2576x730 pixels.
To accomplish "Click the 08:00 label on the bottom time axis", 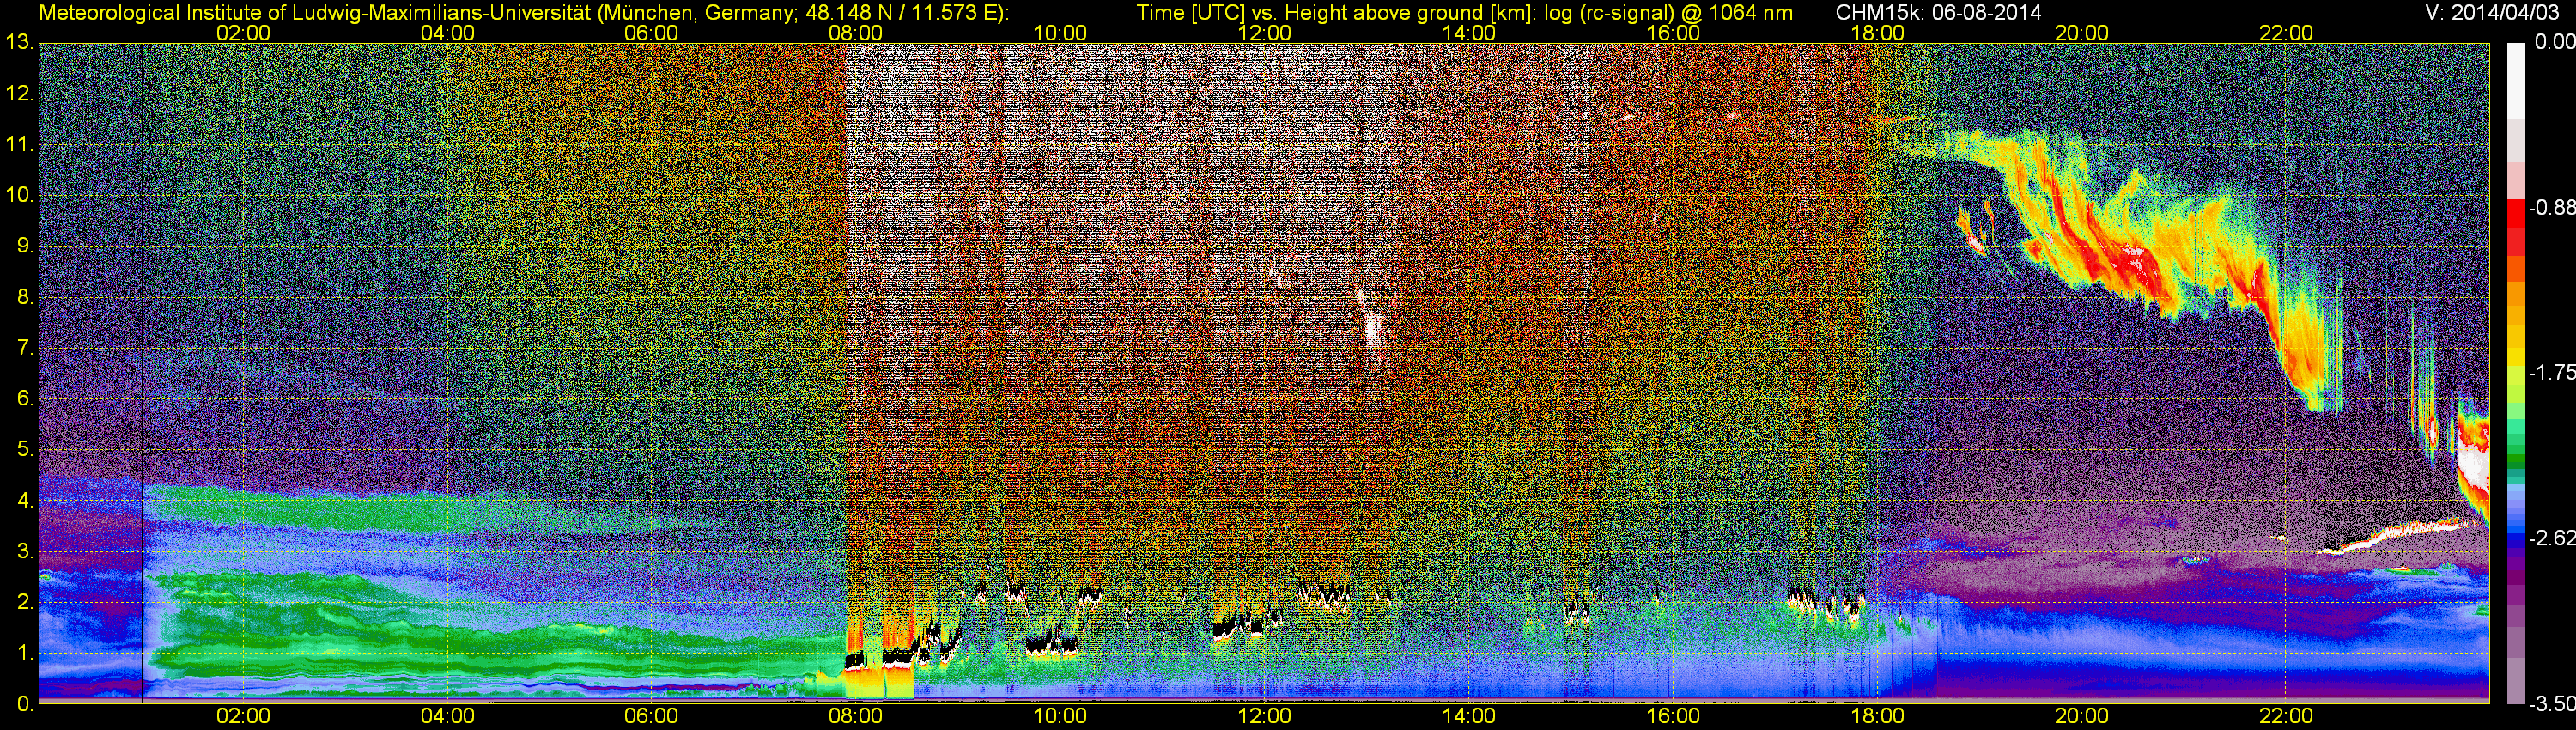I will click(x=856, y=716).
